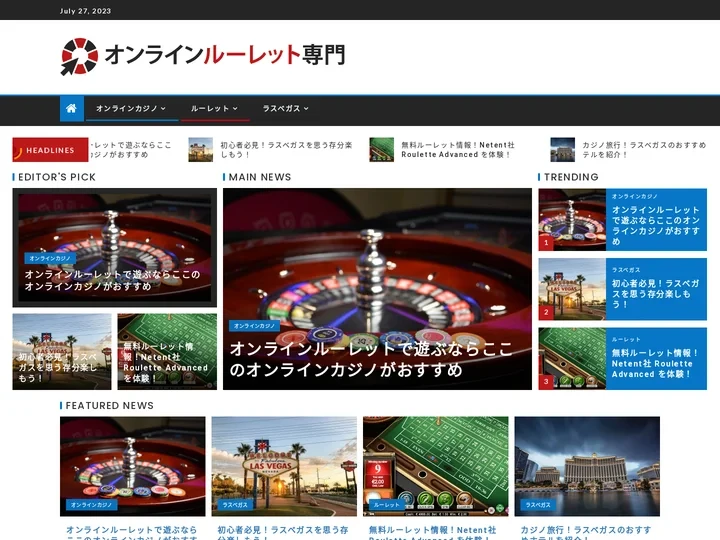Viewport: 720px width, 540px height.
Task: Open Featured title 初心者必見！ラスベガスを思う存
Action: (x=283, y=533)
